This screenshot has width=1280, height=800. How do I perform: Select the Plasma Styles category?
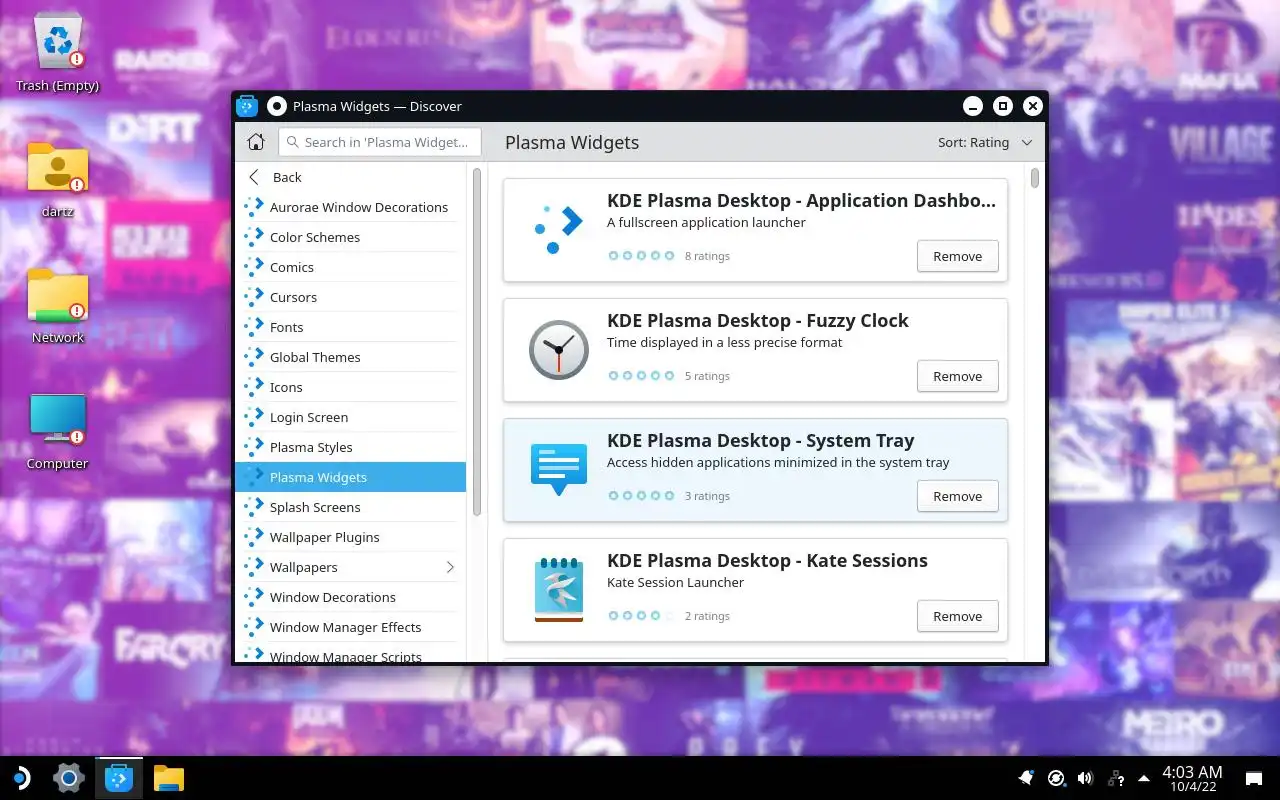(350, 447)
